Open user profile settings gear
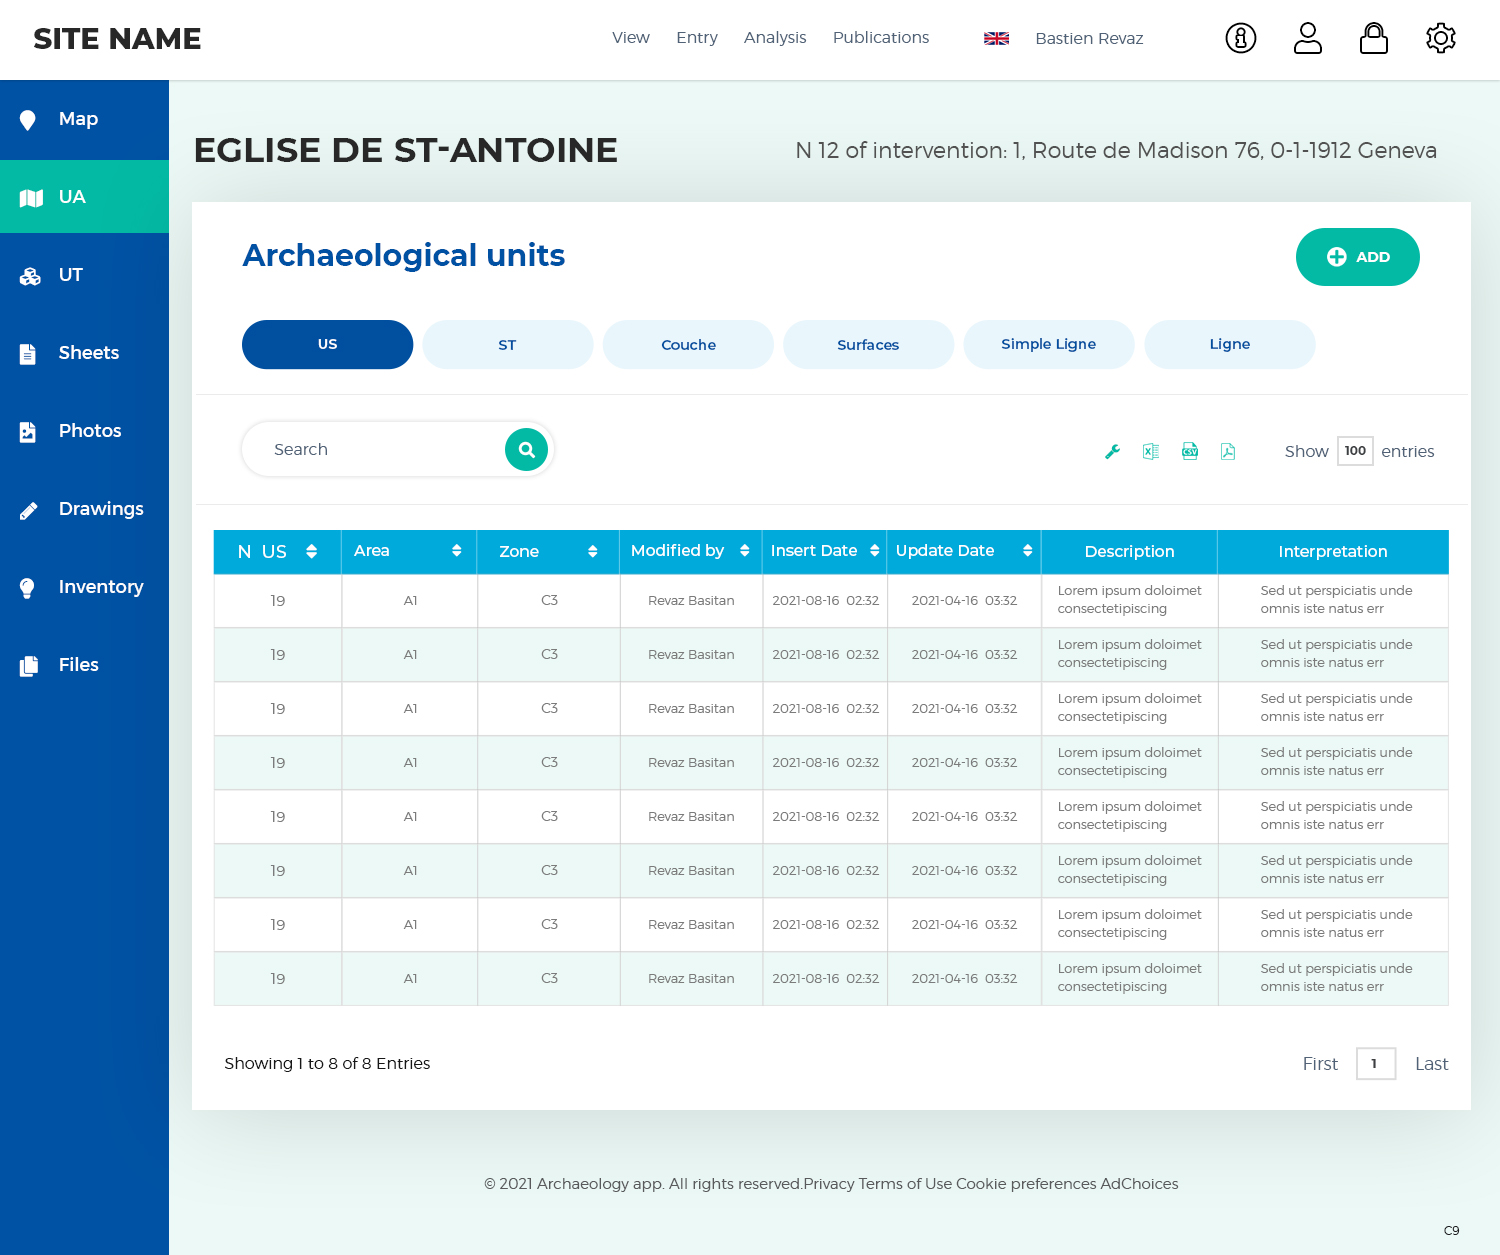 1440,38
